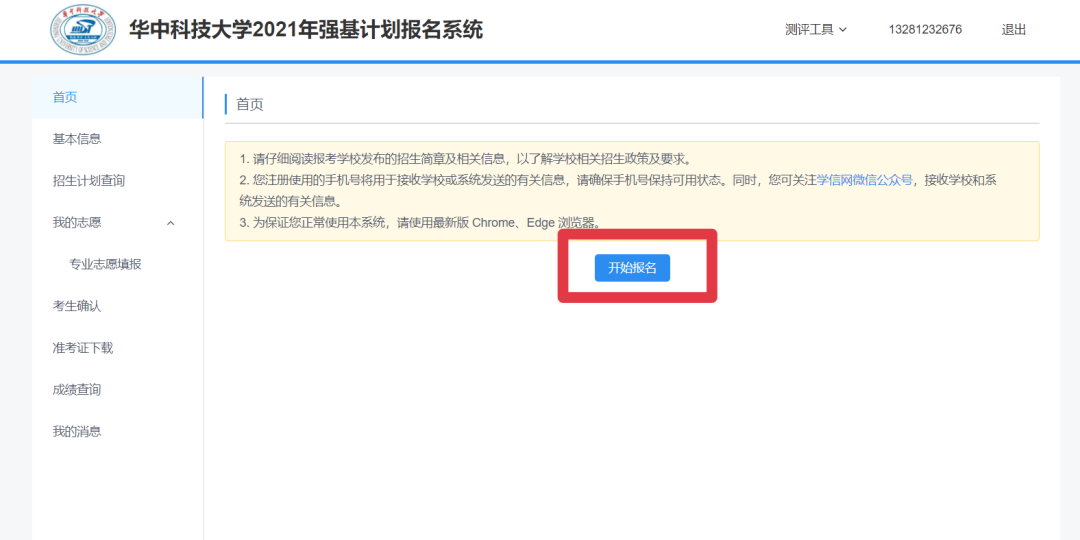The image size is (1080, 540).
Task: Open 我的消息 in the sidebar
Action: point(117,432)
